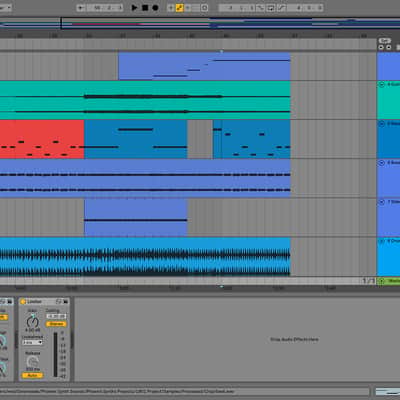This screenshot has width=400, height=400.
Task: Click the arrangement position field
Action: 105,8
